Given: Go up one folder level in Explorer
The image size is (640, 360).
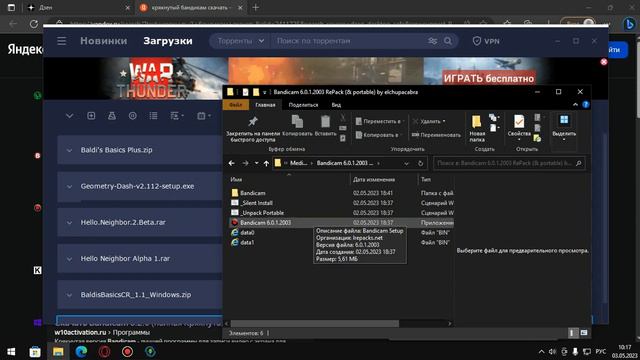Looking at the screenshot, I should coord(266,163).
